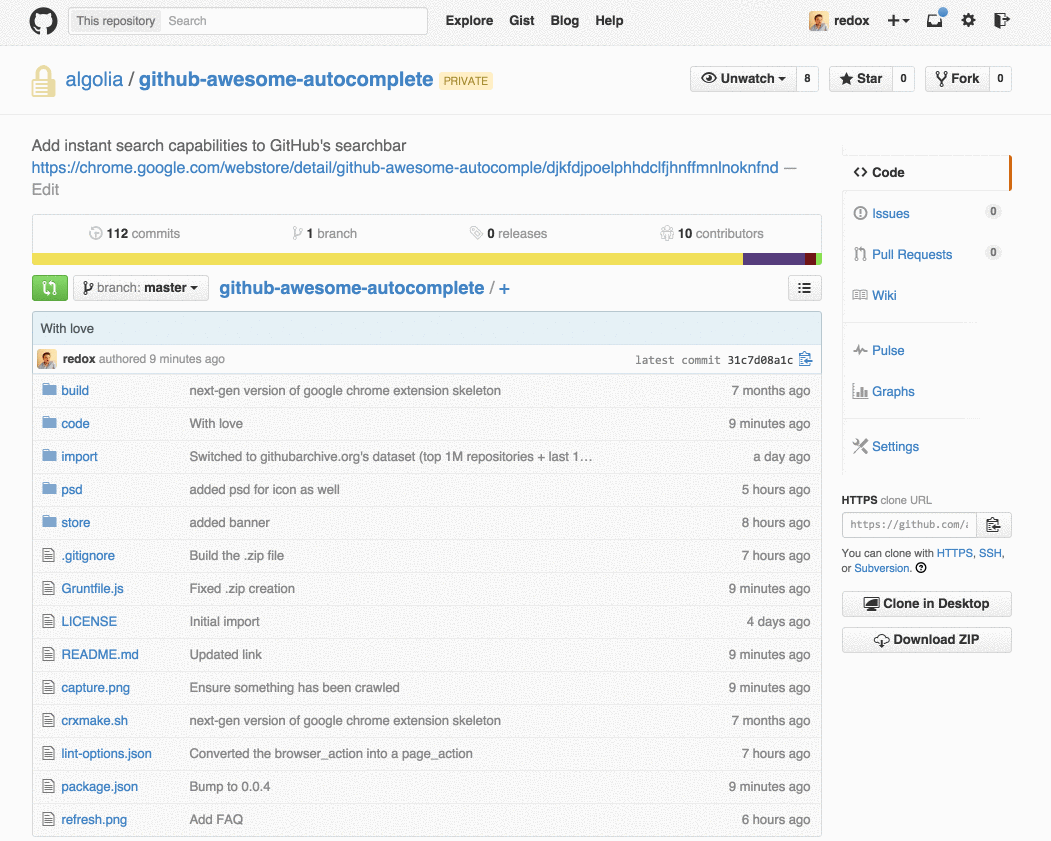
Task: Open the plus create-new dropdown in header
Action: (x=898, y=21)
